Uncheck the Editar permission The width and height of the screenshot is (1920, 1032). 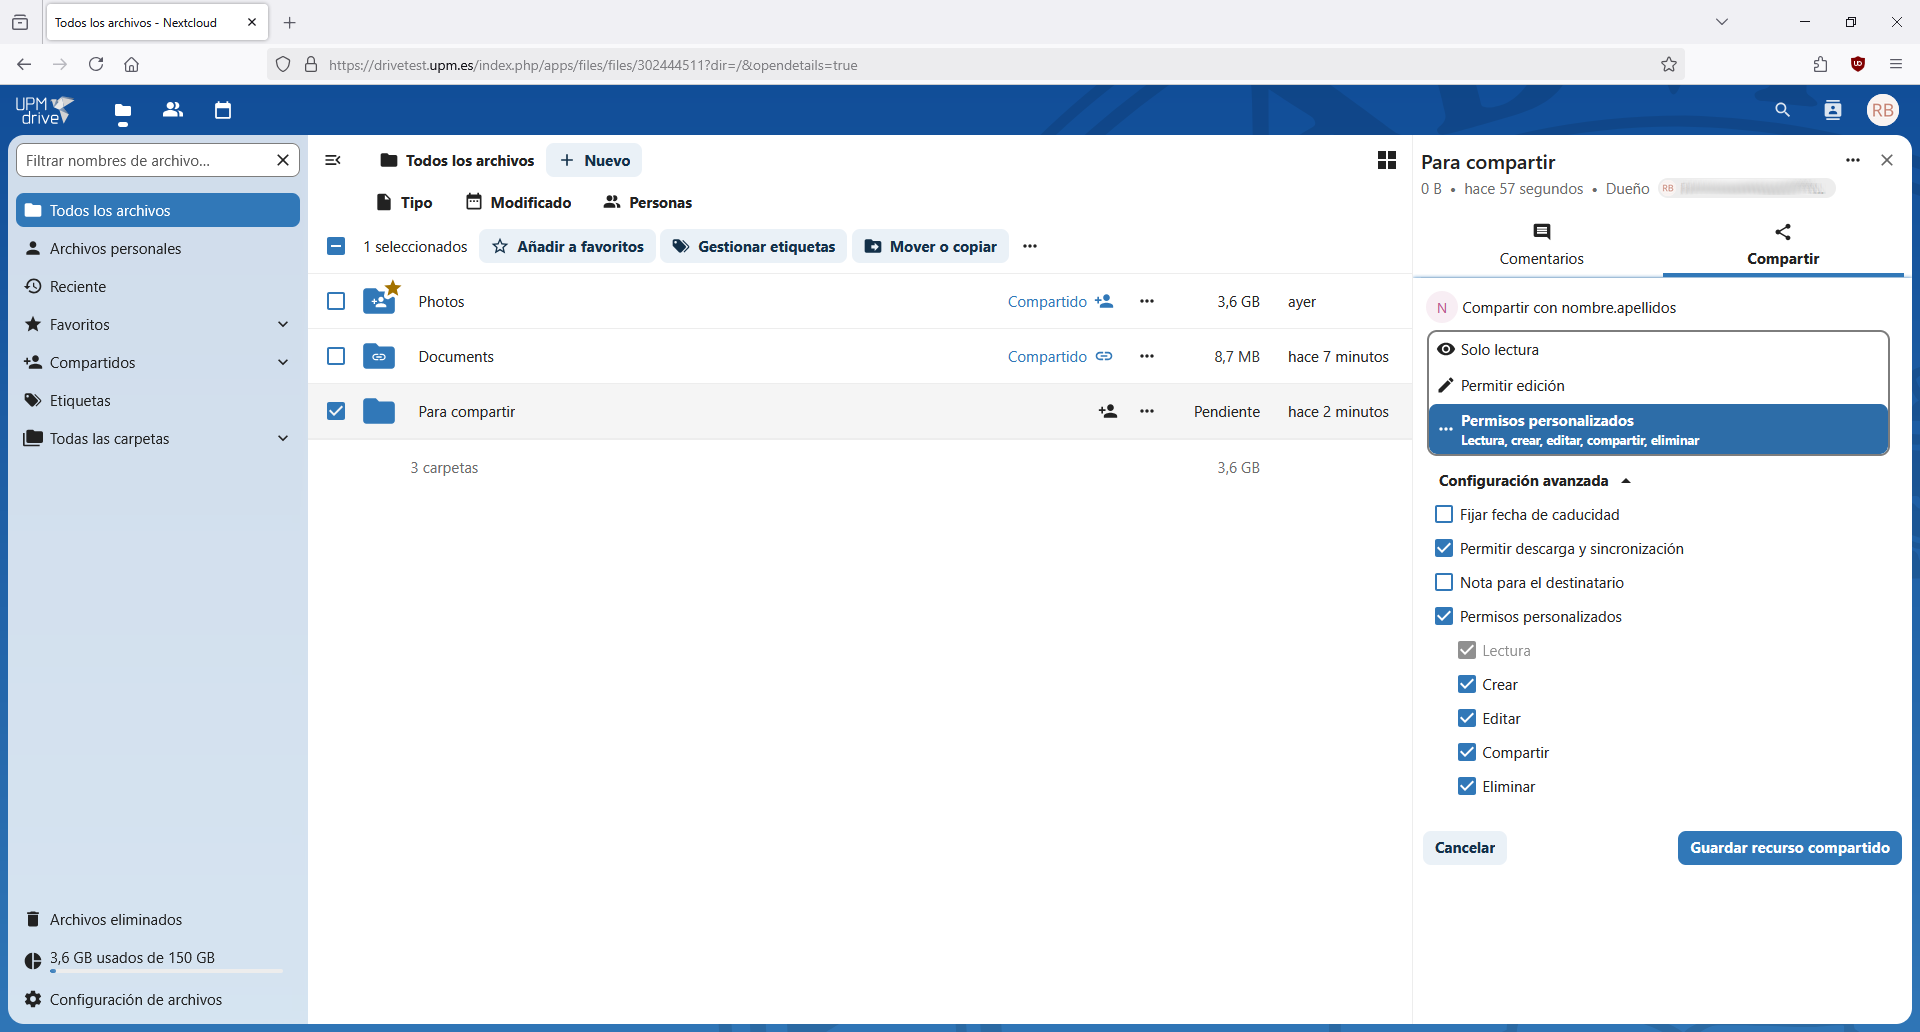[x=1467, y=718]
